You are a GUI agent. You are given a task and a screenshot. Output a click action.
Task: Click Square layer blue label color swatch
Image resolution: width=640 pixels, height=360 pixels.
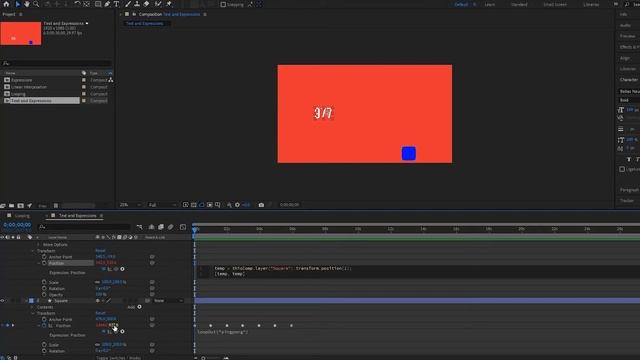[x=31, y=301]
